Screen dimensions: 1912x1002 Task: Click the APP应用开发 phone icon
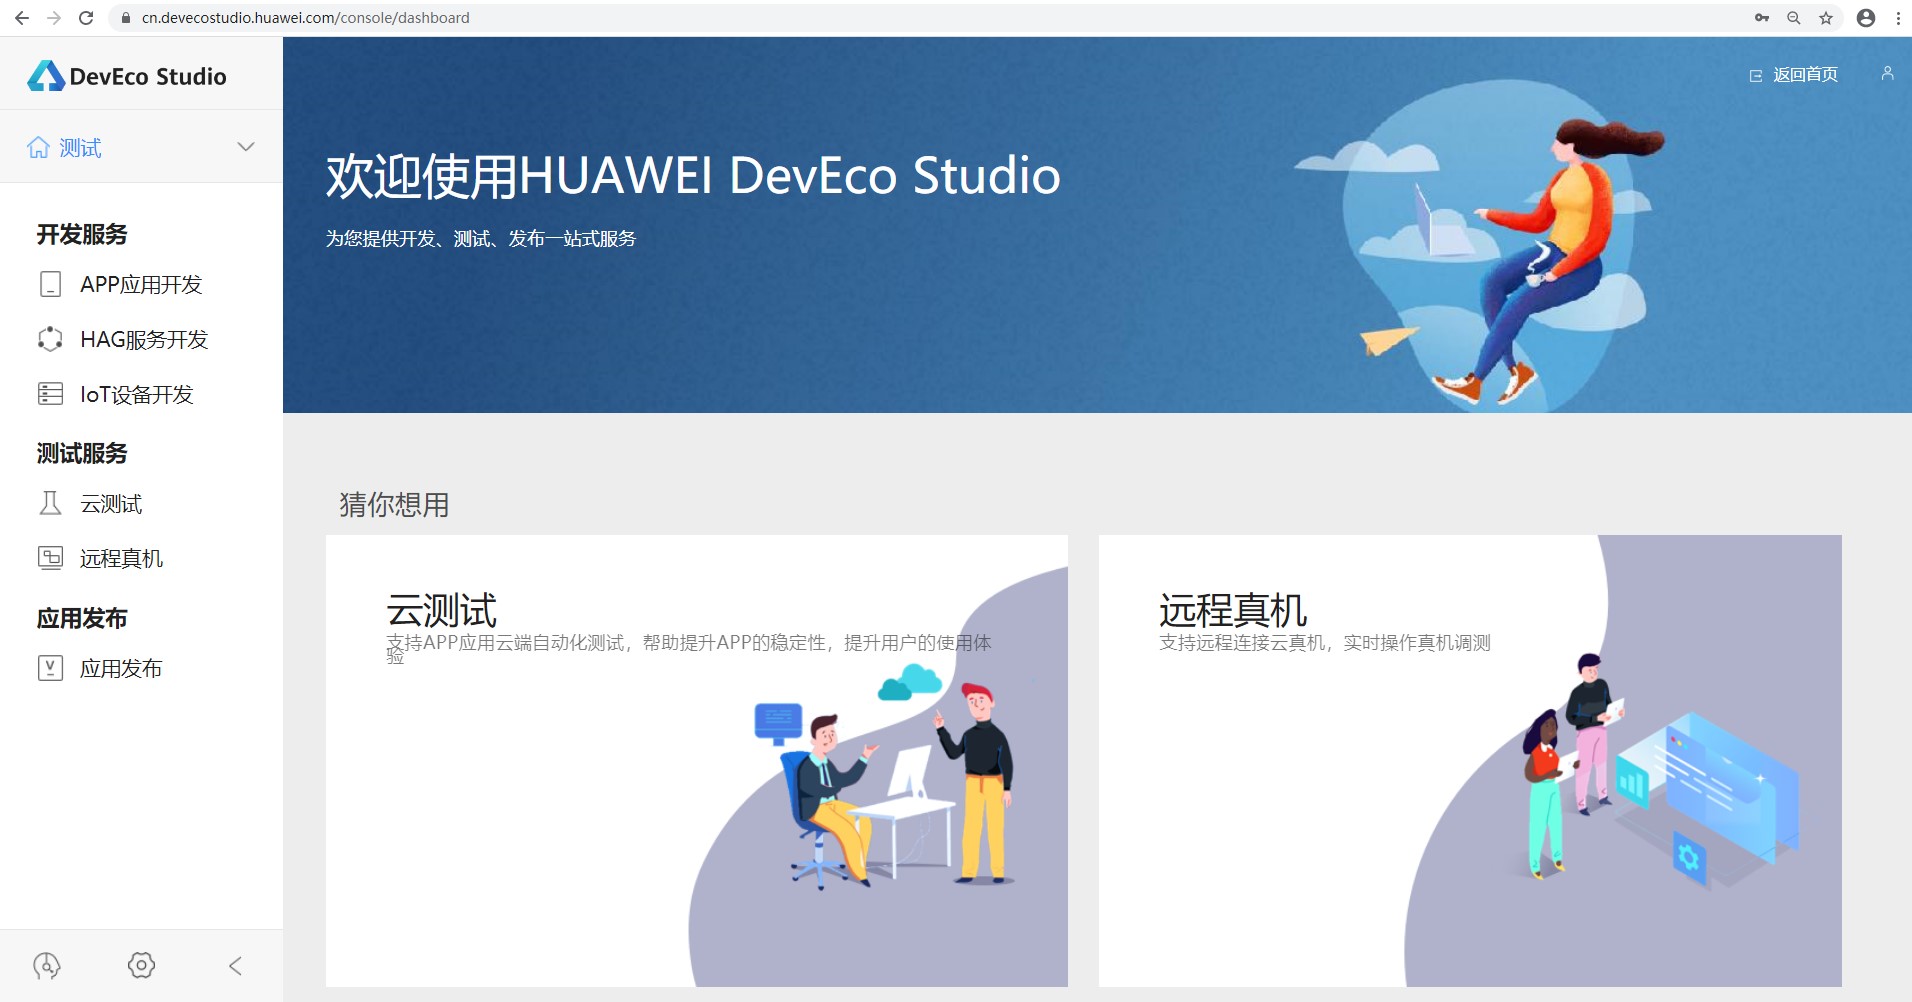click(x=50, y=285)
